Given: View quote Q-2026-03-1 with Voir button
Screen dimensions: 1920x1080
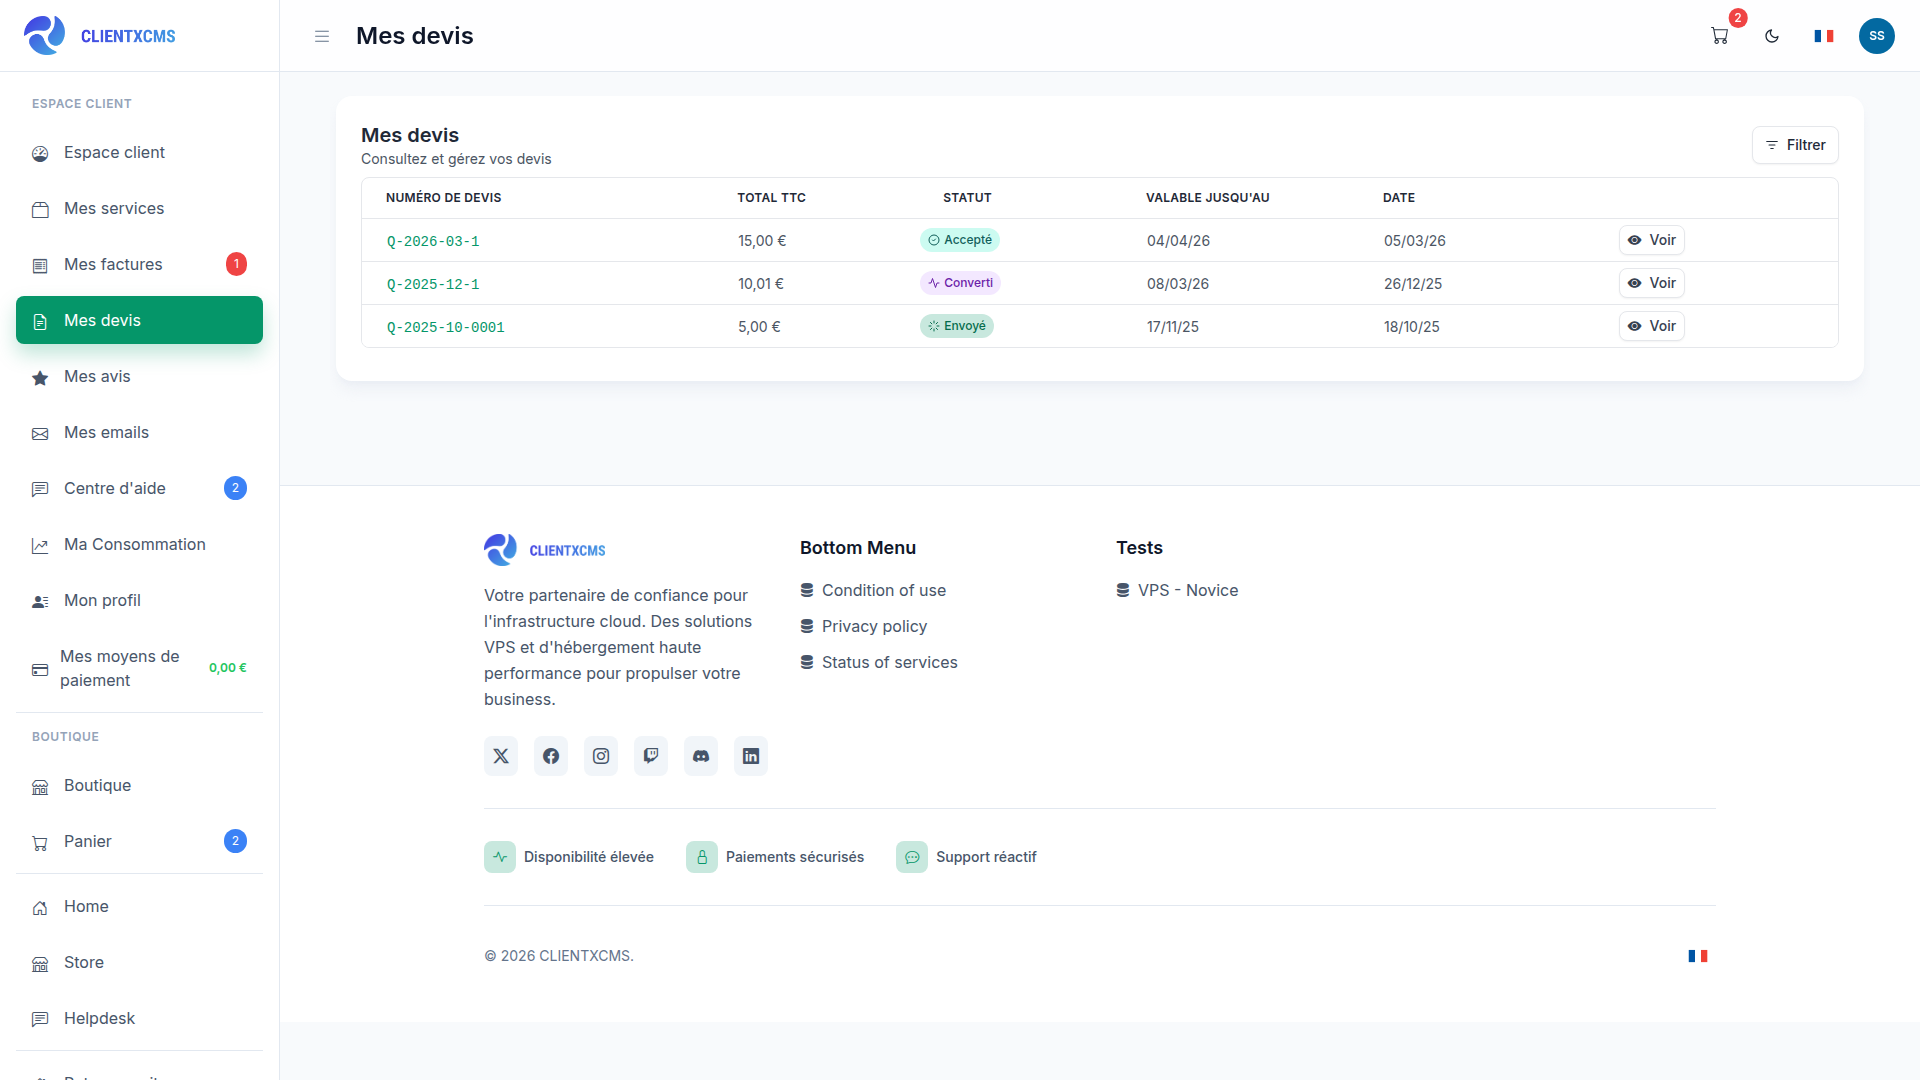Looking at the screenshot, I should 1652,240.
